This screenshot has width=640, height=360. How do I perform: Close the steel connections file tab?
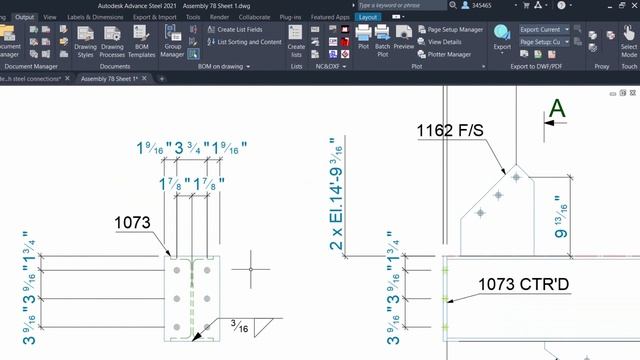pyautogui.click(x=67, y=78)
